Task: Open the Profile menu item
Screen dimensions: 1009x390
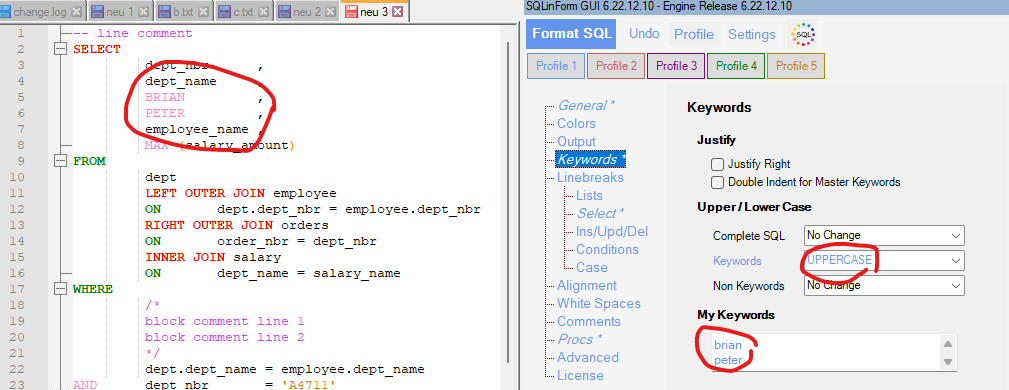Action: pos(694,34)
